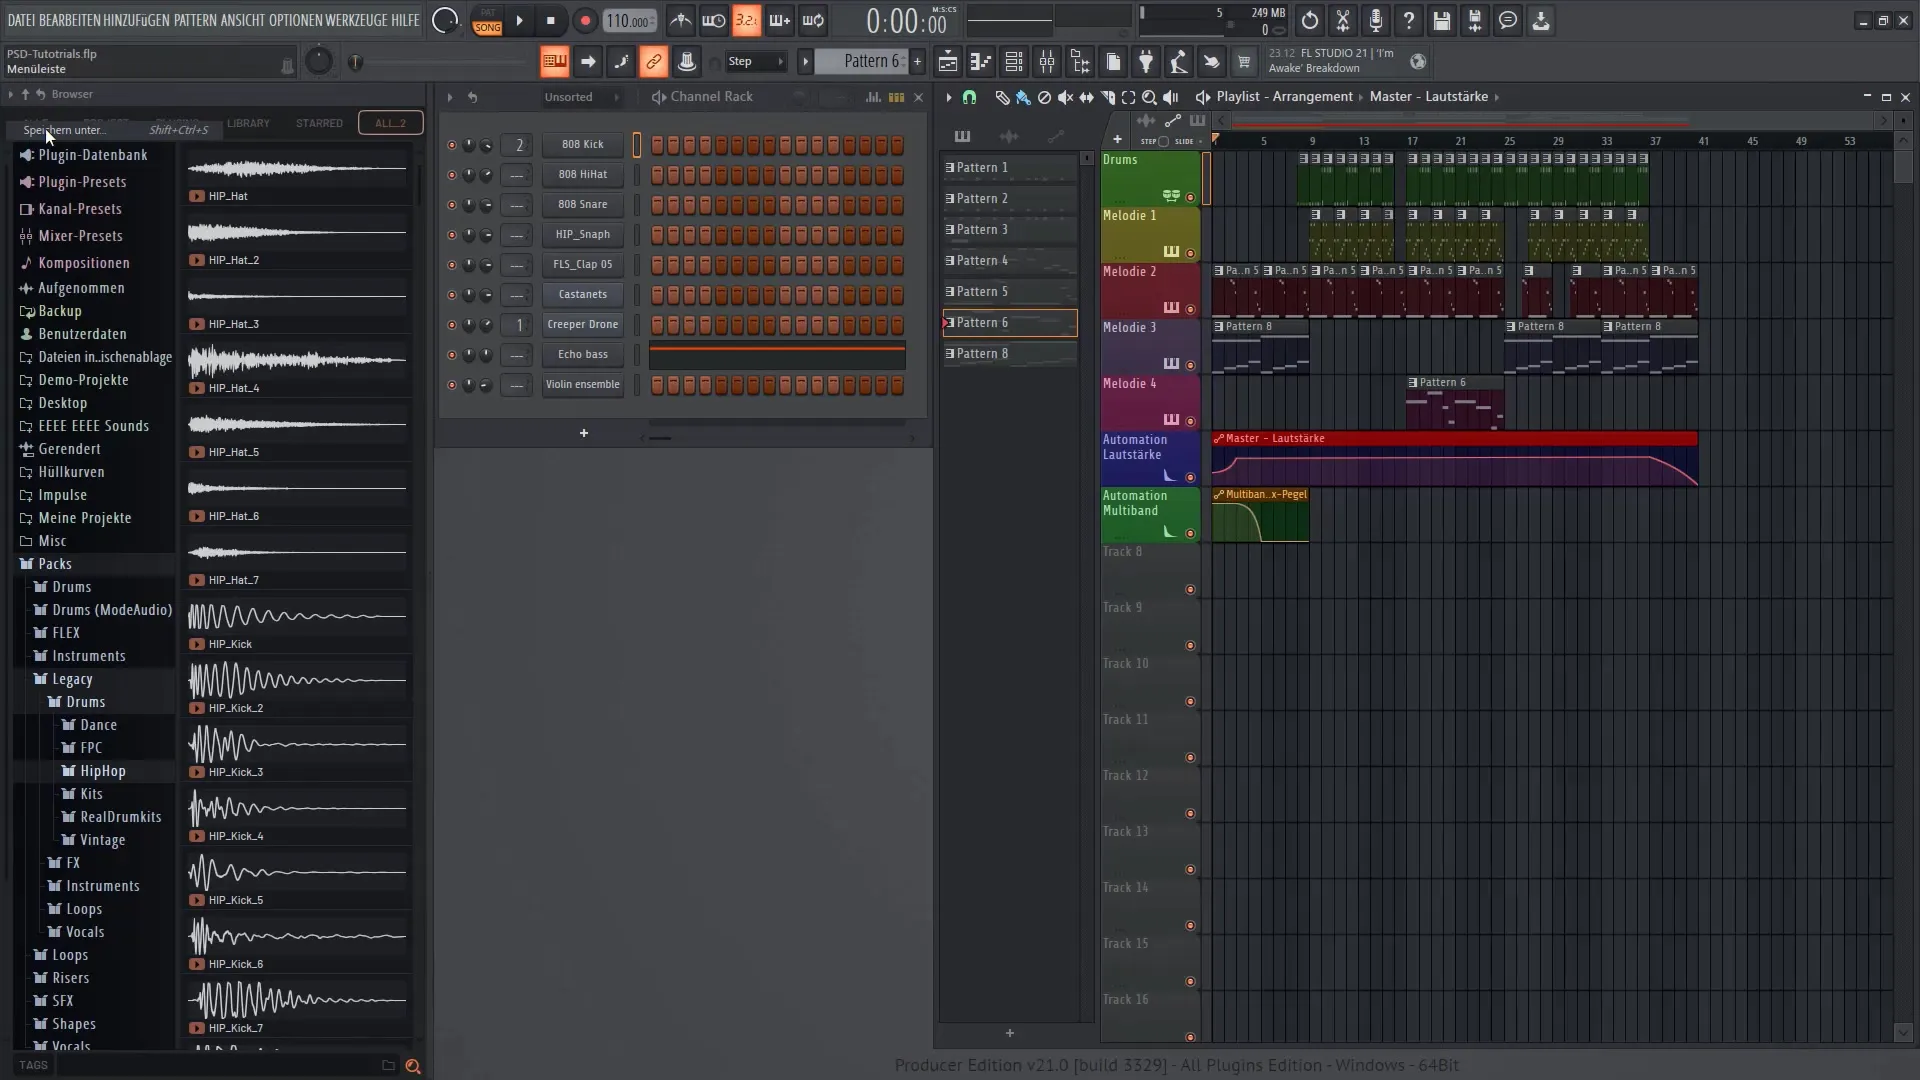Open the plugin picker plug icon
Viewport: 1920px width, 1080px height.
tap(1146, 62)
